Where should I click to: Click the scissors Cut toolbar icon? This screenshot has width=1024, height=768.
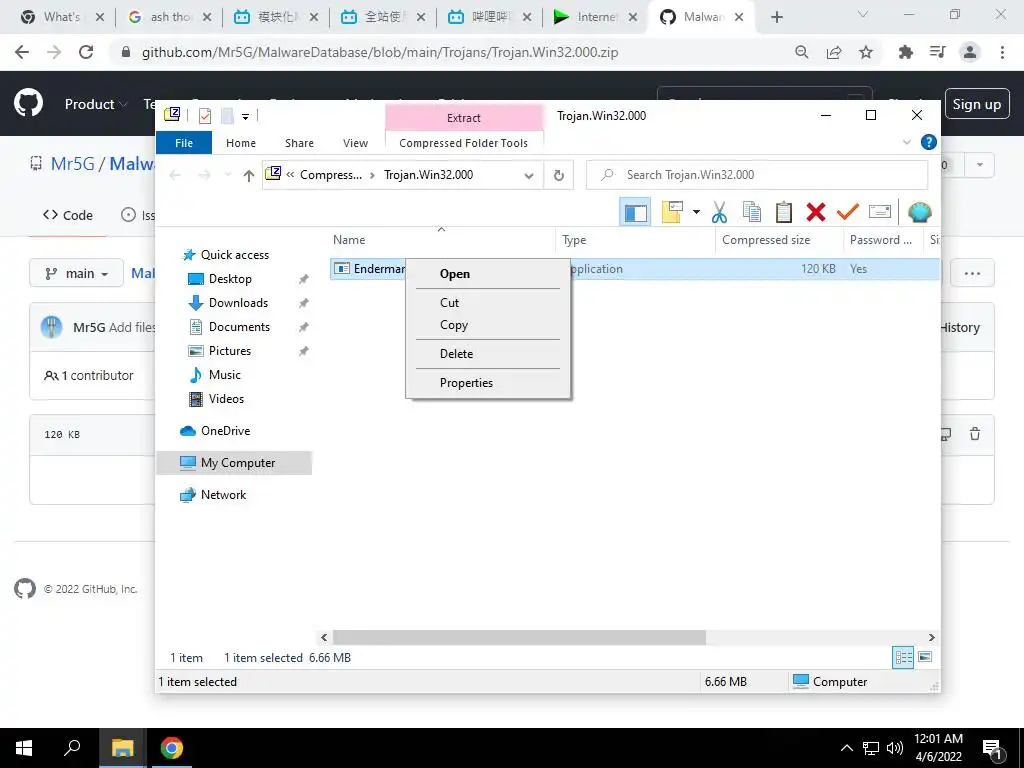[x=719, y=212]
